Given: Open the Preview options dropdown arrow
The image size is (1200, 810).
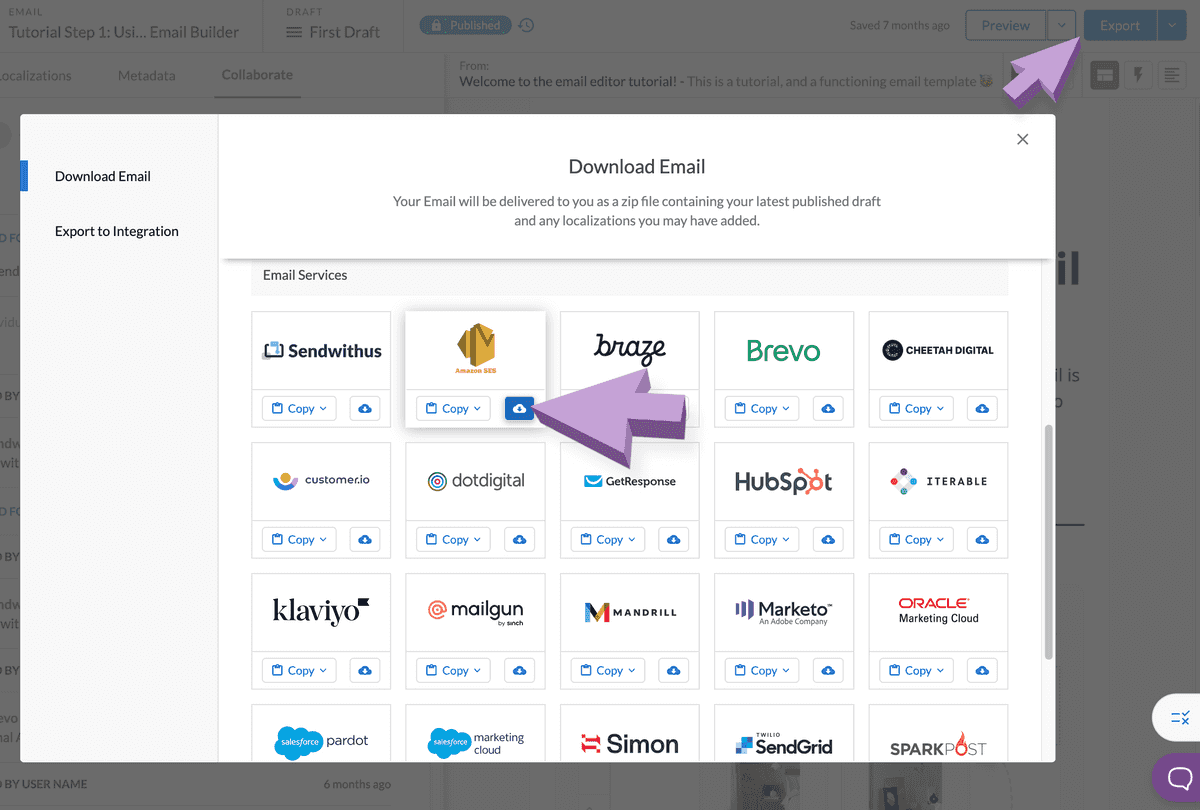Looking at the screenshot, I should (1062, 25).
